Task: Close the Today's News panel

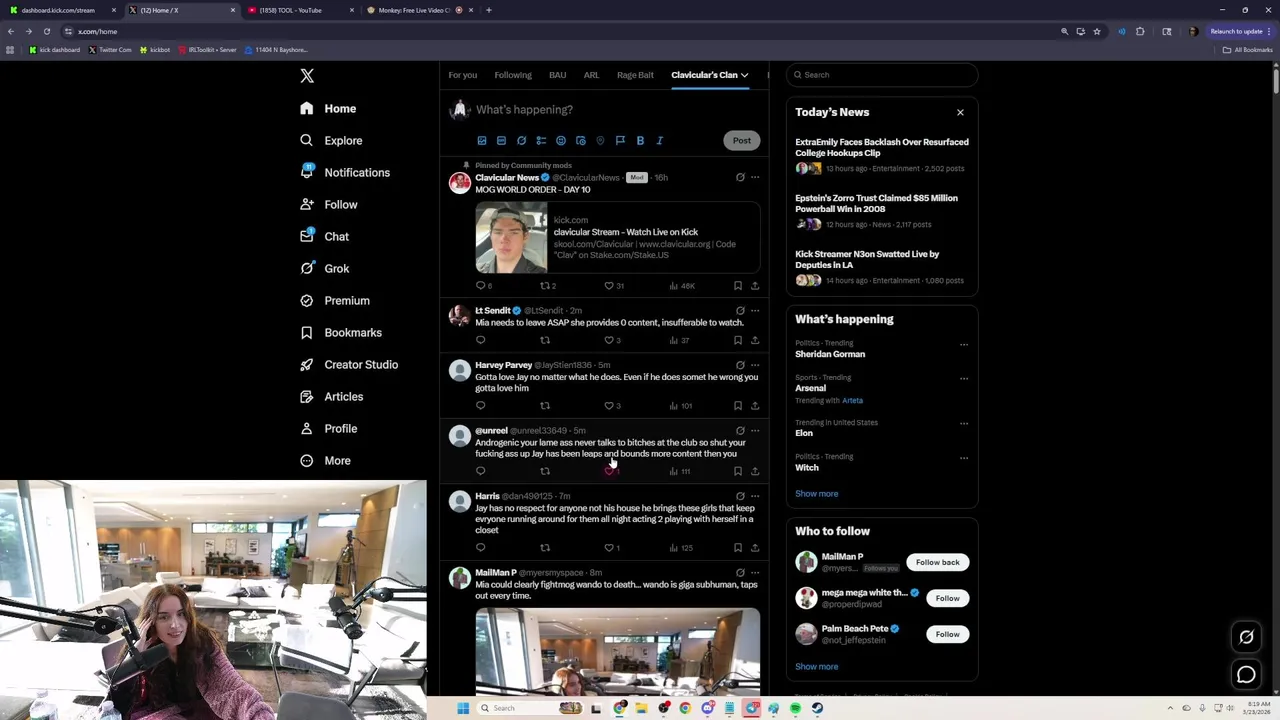Action: point(960,112)
